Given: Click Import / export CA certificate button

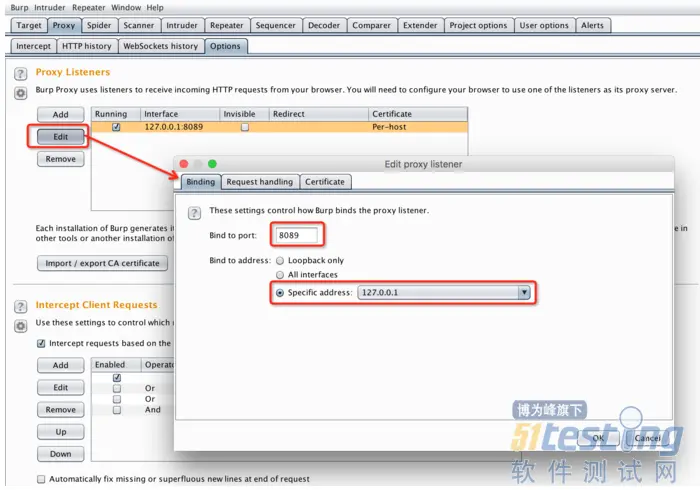Looking at the screenshot, I should coord(102,263).
